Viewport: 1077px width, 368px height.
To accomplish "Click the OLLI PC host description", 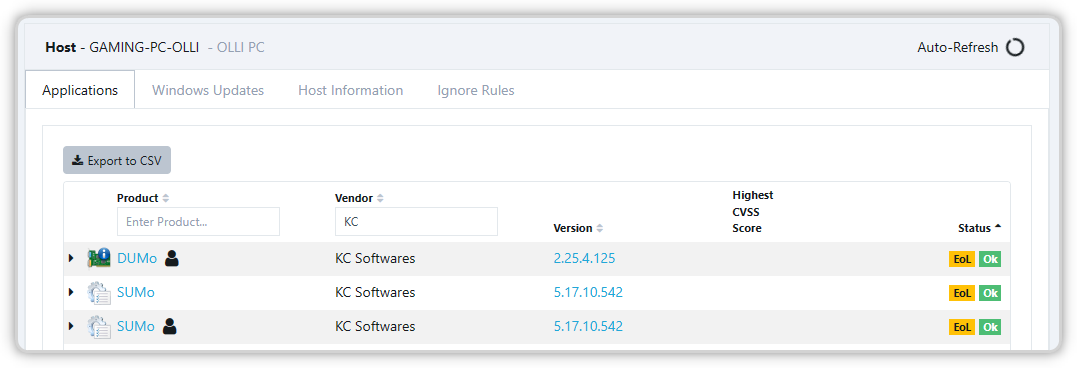I will pos(240,47).
